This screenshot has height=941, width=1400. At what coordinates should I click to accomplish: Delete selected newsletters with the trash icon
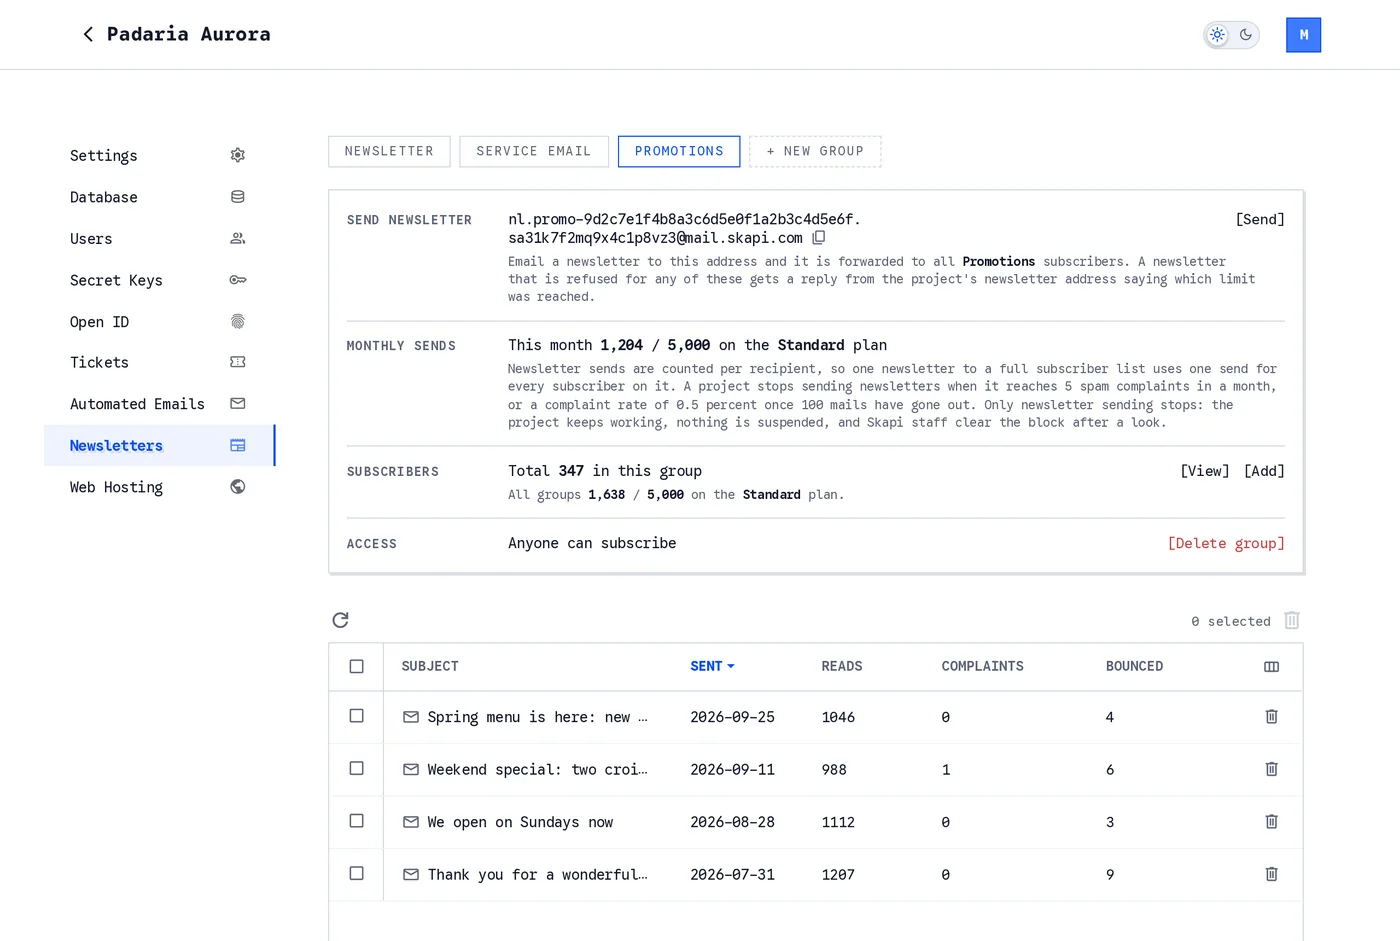pos(1292,620)
